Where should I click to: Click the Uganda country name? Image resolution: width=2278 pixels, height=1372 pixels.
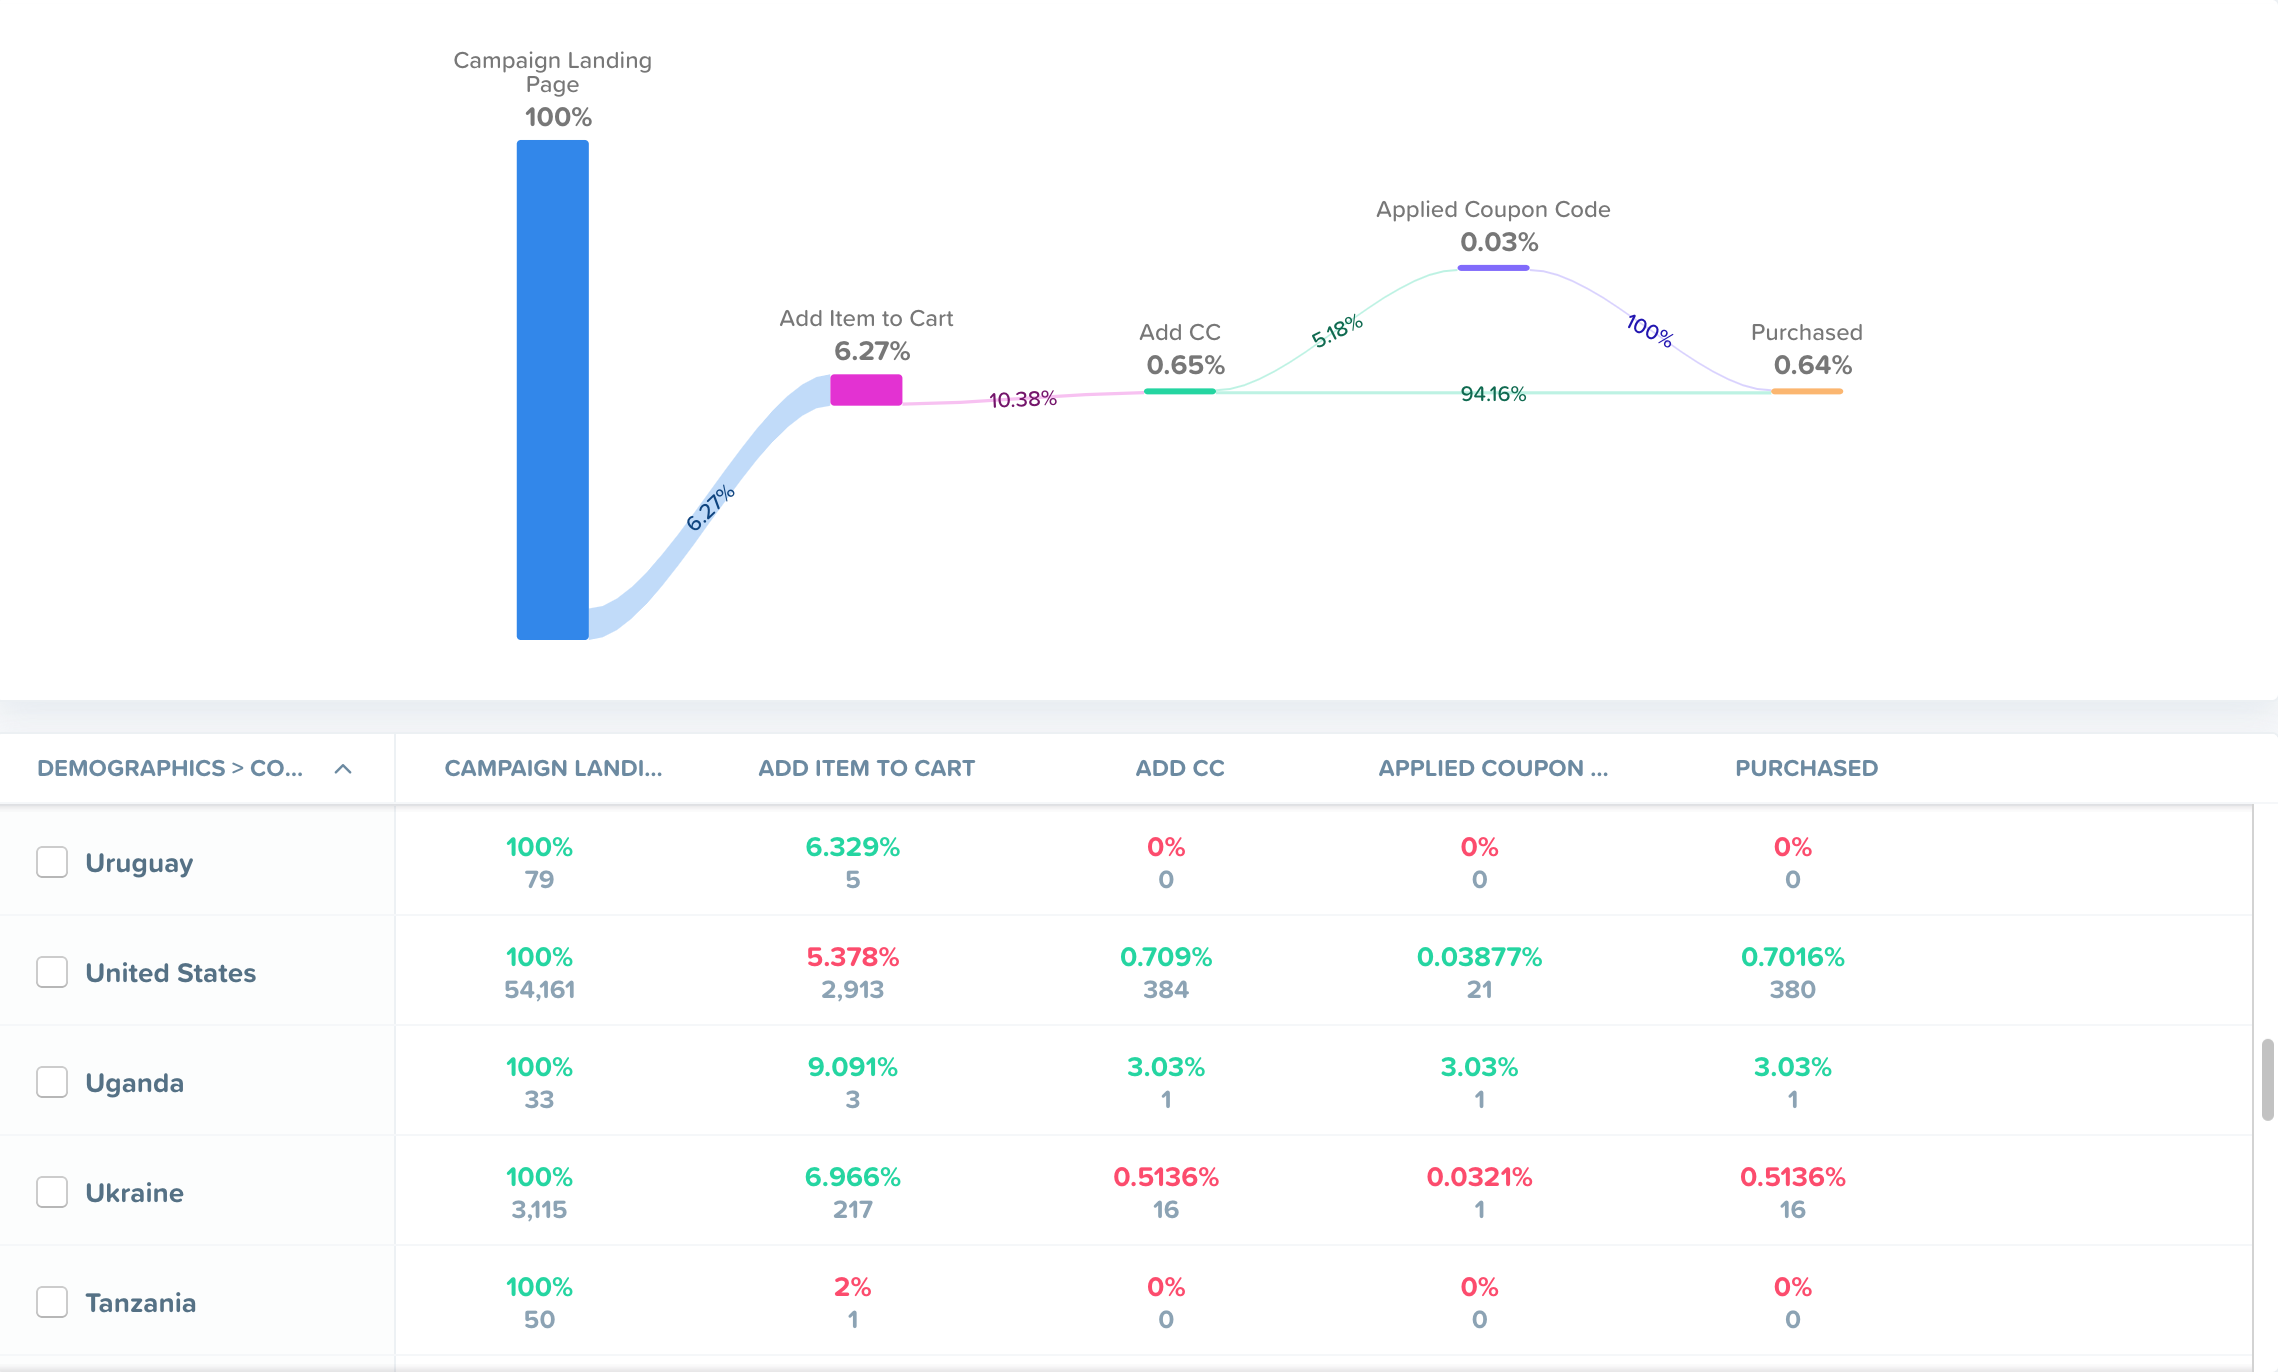click(135, 1083)
